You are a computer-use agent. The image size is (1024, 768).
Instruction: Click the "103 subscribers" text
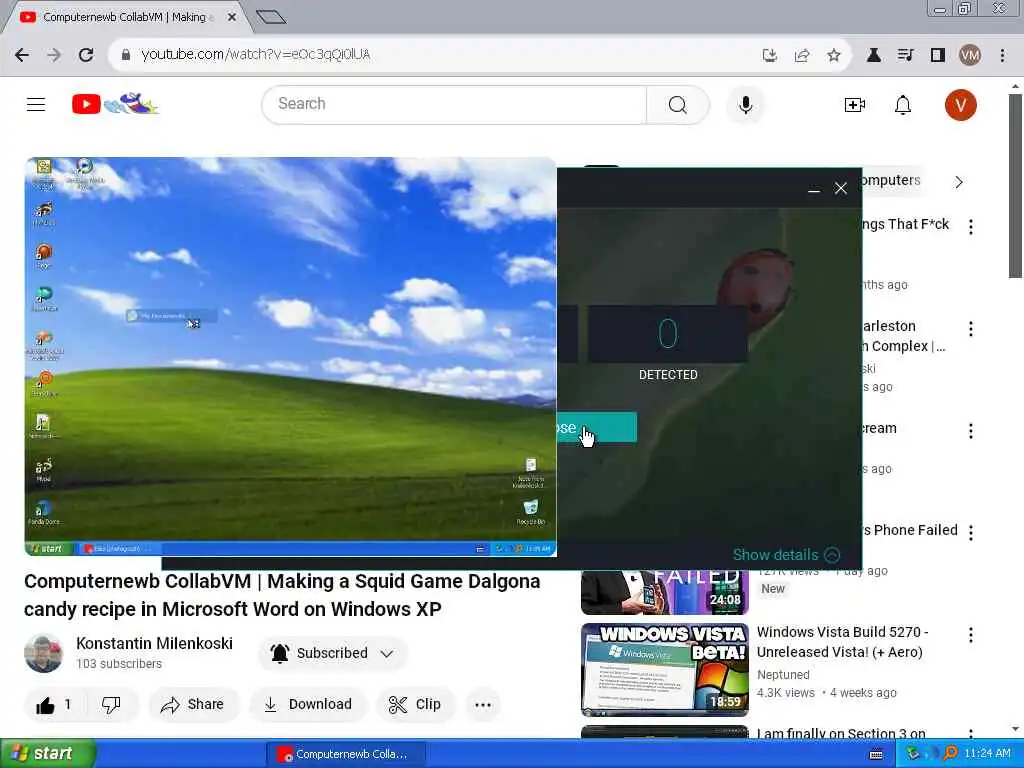coord(119,664)
